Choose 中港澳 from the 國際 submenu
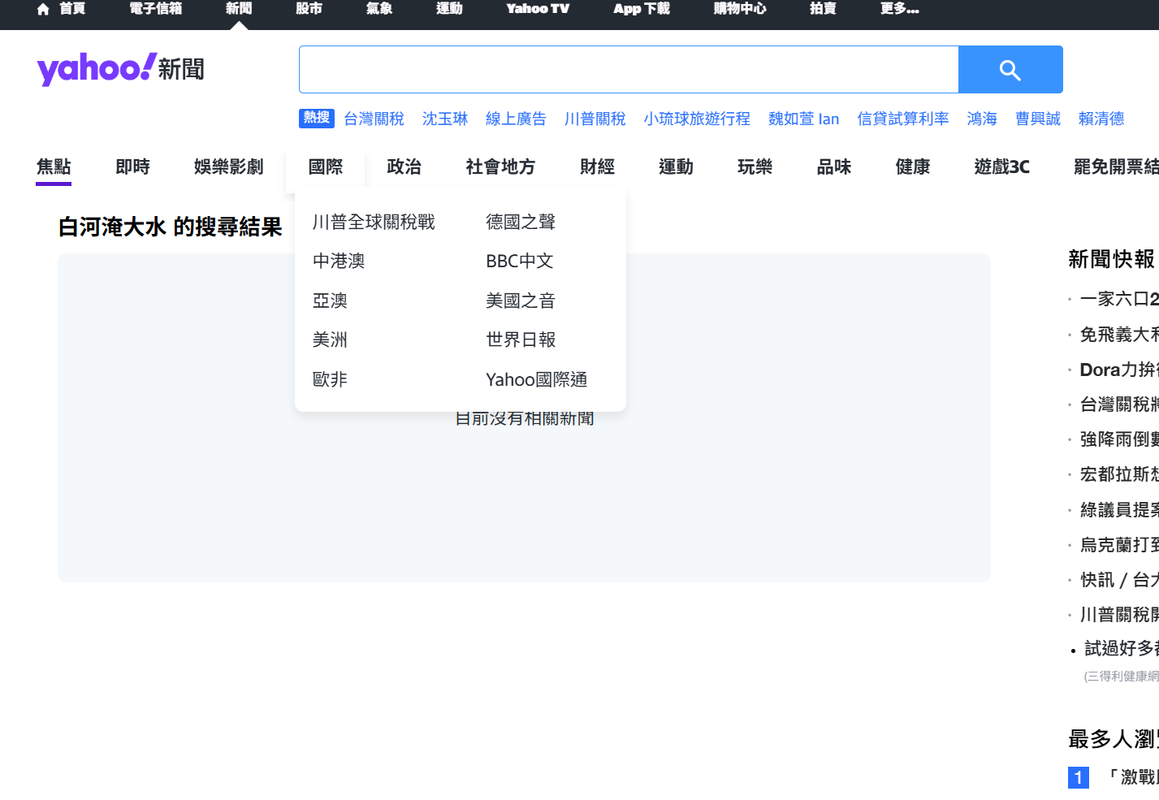The width and height of the screenshot is (1159, 800). pos(339,261)
